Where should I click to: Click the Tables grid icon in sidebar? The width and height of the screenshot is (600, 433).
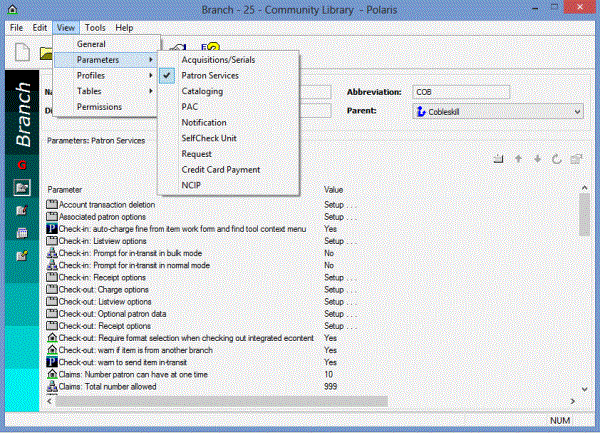[x=21, y=233]
